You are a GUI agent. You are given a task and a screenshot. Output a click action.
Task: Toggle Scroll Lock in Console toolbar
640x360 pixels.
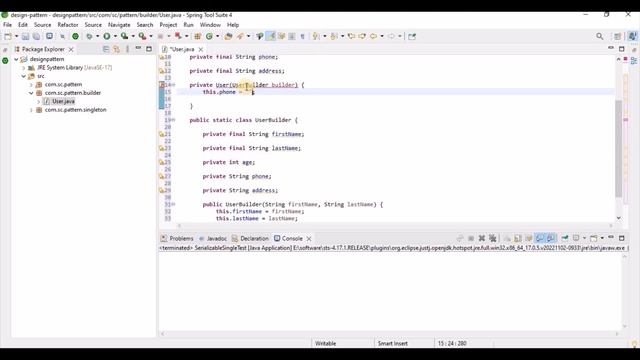(x=518, y=238)
